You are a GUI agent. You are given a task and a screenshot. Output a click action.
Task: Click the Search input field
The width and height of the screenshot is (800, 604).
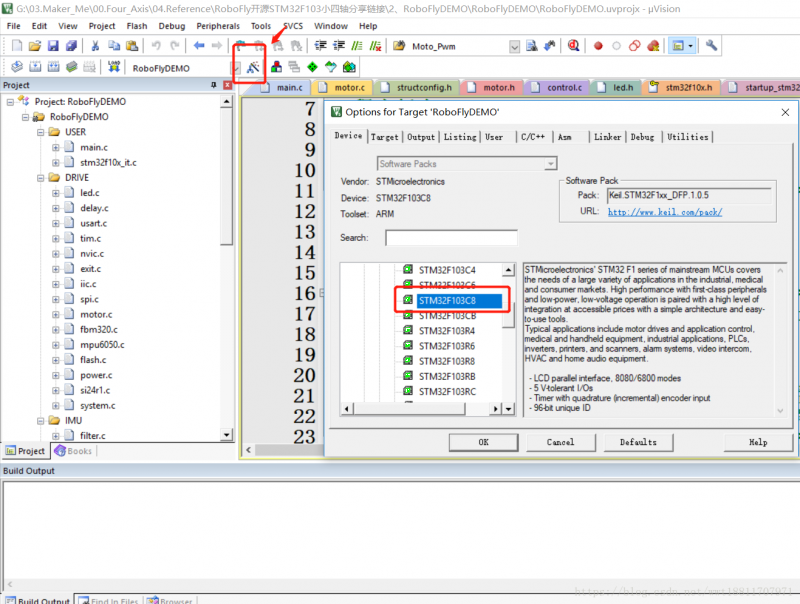pyautogui.click(x=451, y=238)
